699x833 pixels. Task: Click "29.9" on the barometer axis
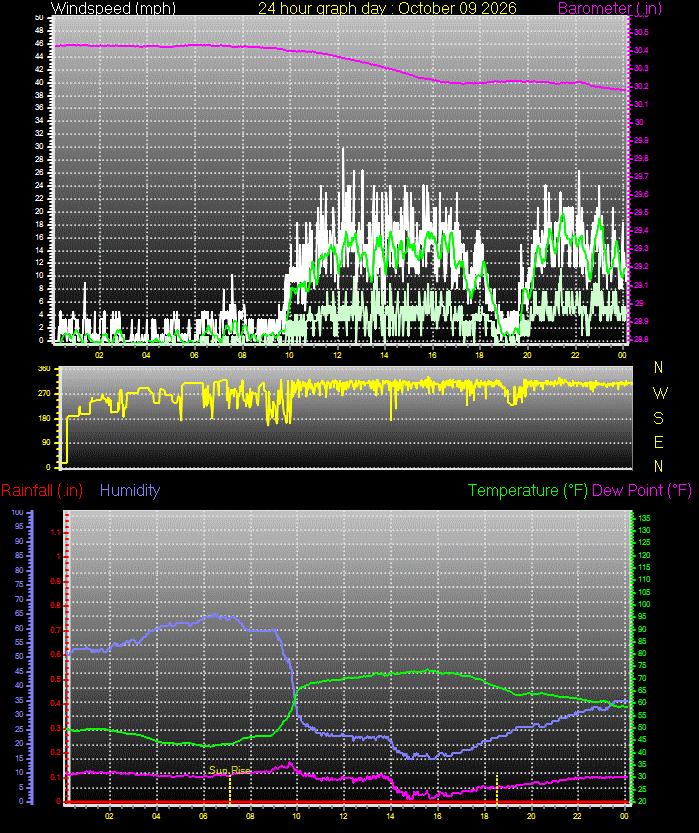coord(641,141)
